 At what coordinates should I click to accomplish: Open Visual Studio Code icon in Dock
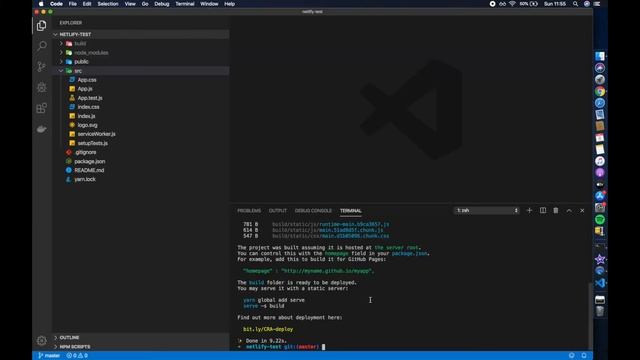(x=600, y=282)
